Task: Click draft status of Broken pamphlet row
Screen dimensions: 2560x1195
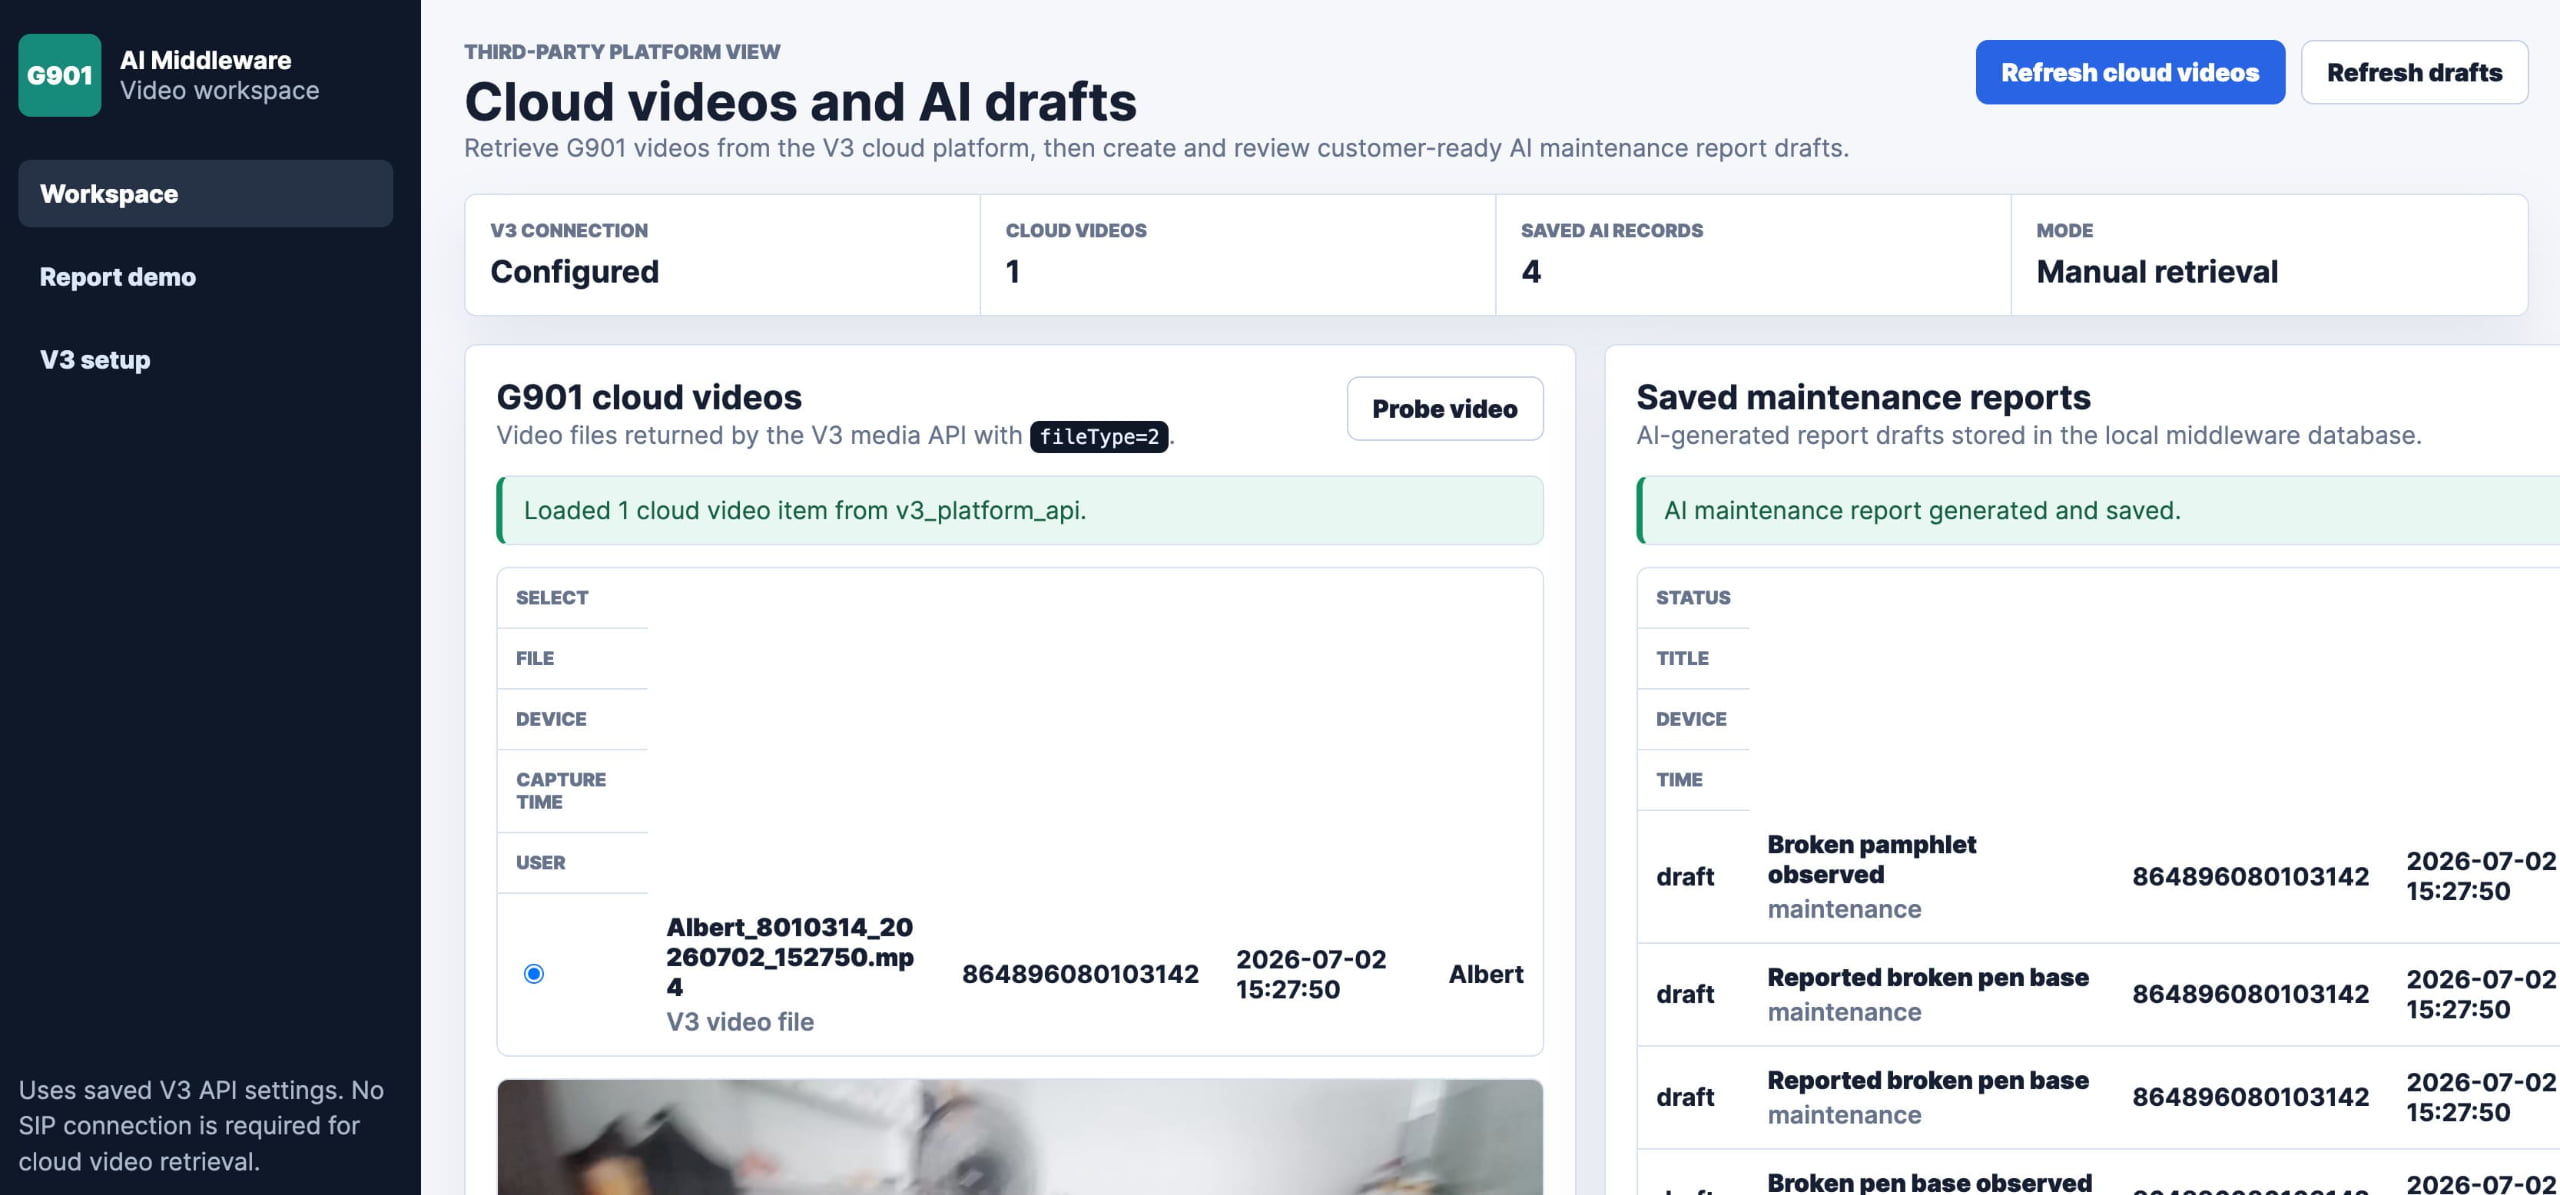Action: 1685,877
